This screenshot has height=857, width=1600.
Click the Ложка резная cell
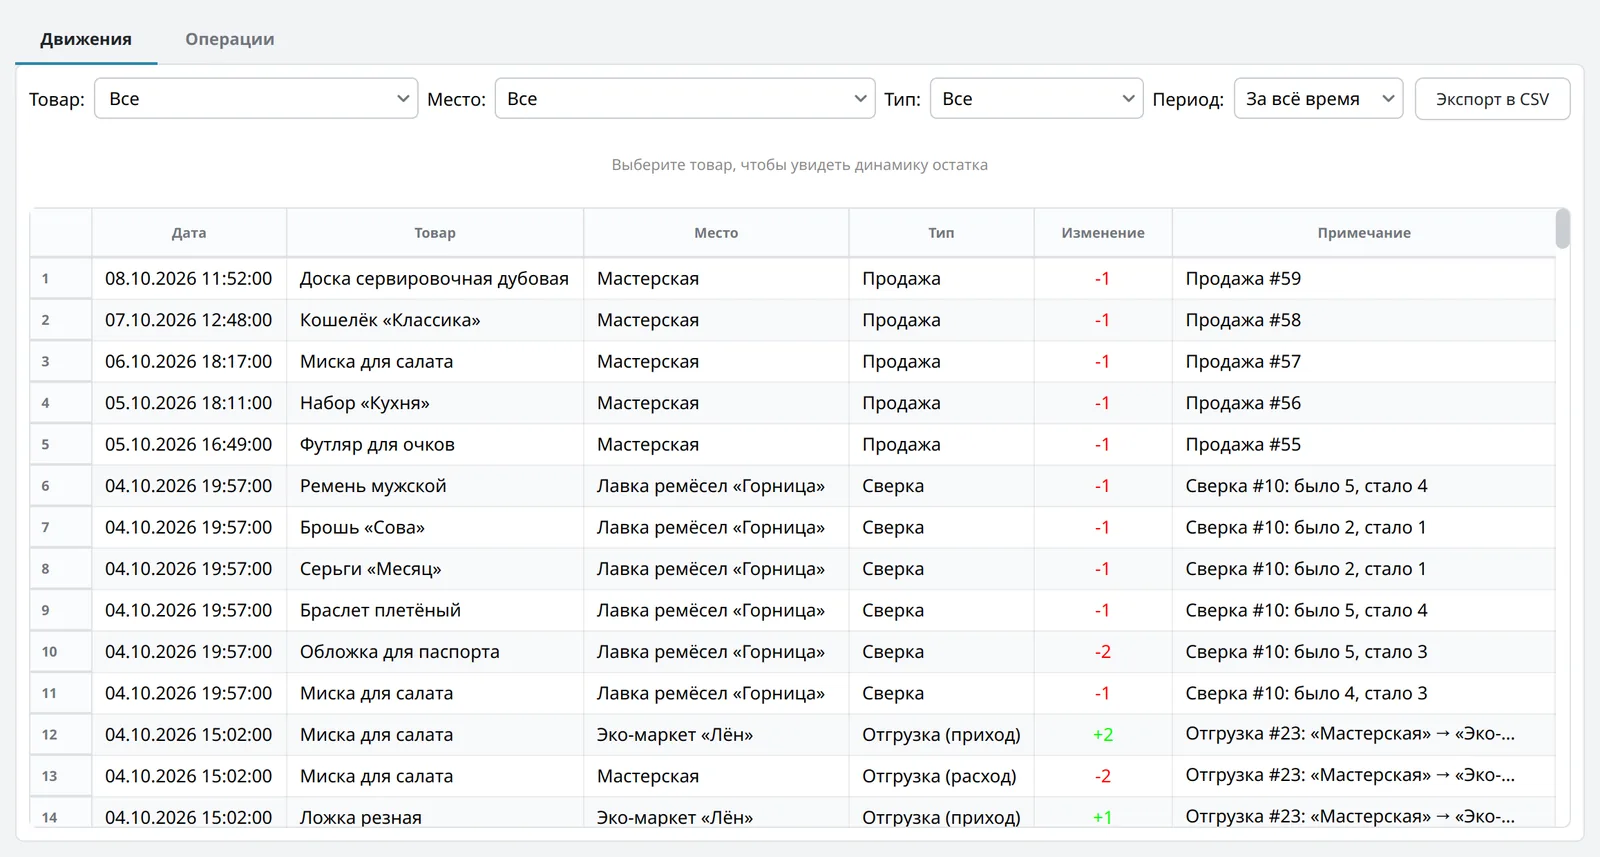(435, 813)
